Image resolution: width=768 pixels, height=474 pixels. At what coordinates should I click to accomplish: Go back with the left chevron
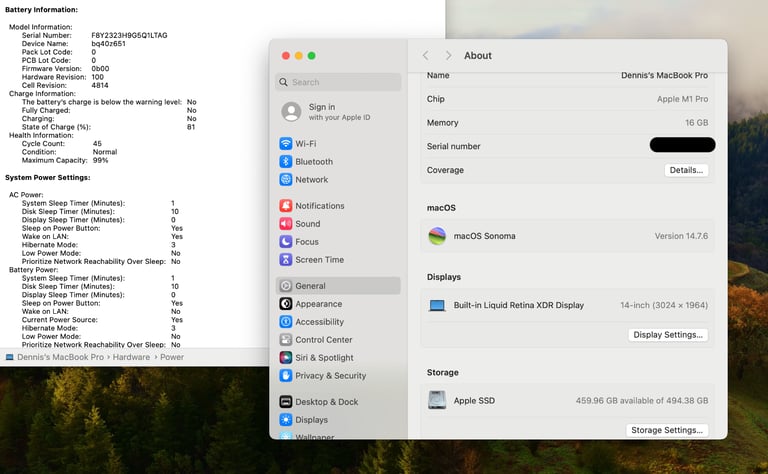click(426, 55)
